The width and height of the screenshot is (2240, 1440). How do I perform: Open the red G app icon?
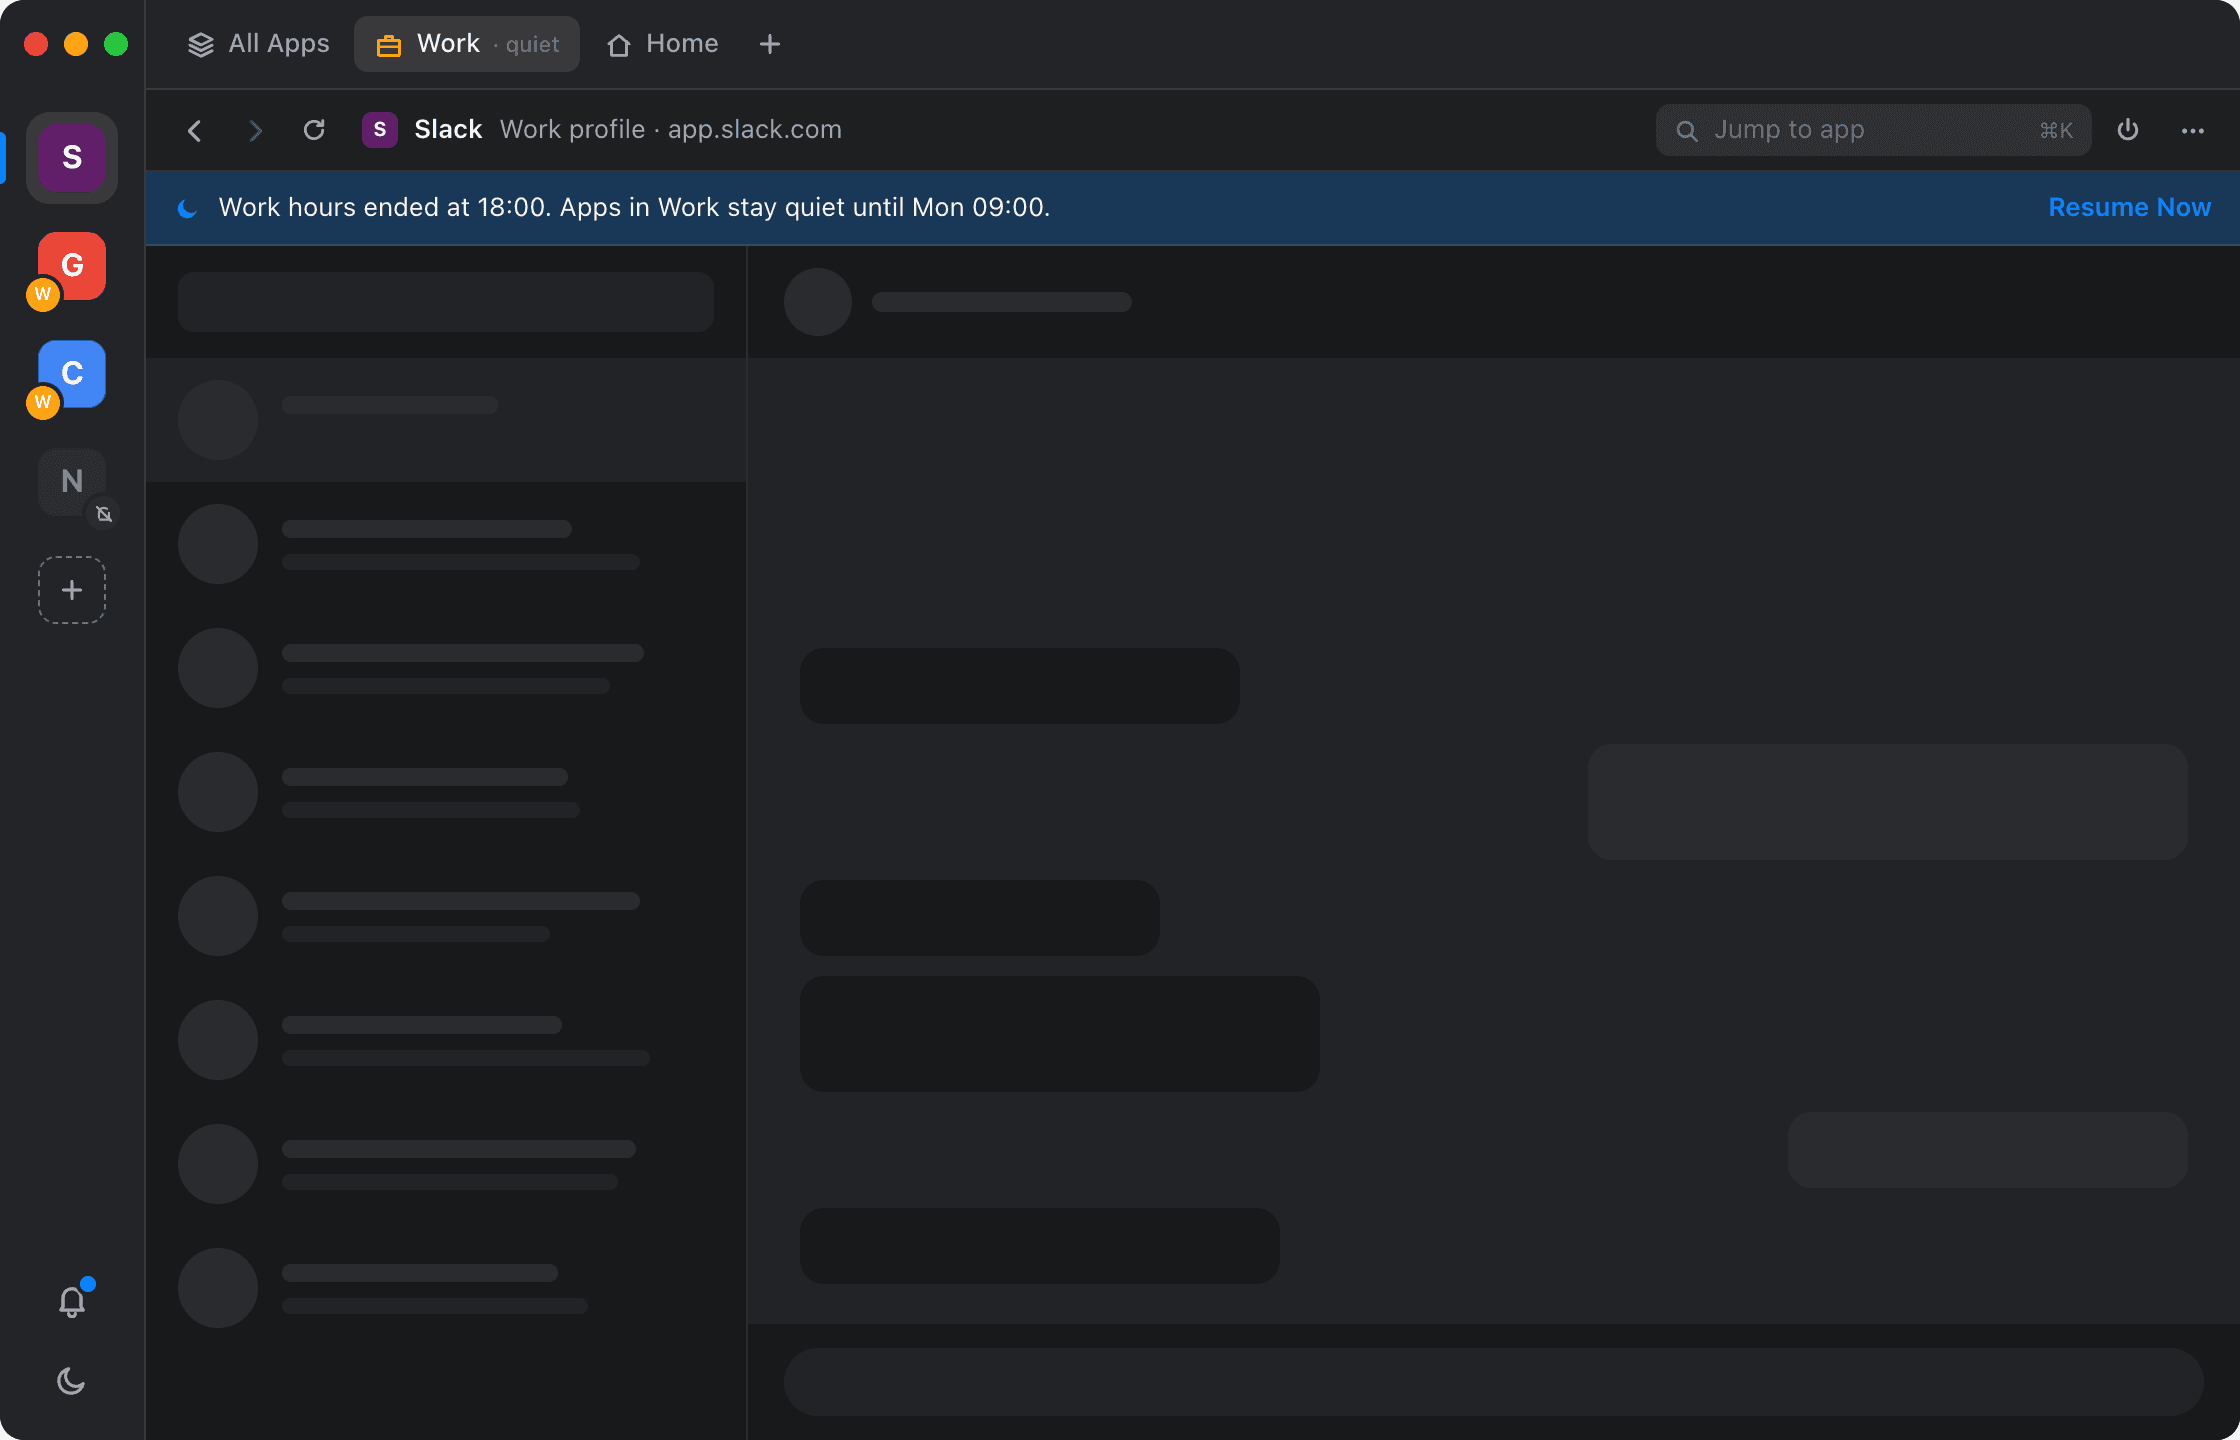pos(72,265)
